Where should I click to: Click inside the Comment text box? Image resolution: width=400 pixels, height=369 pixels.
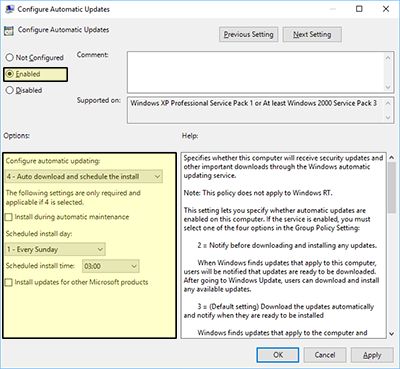coord(255,72)
